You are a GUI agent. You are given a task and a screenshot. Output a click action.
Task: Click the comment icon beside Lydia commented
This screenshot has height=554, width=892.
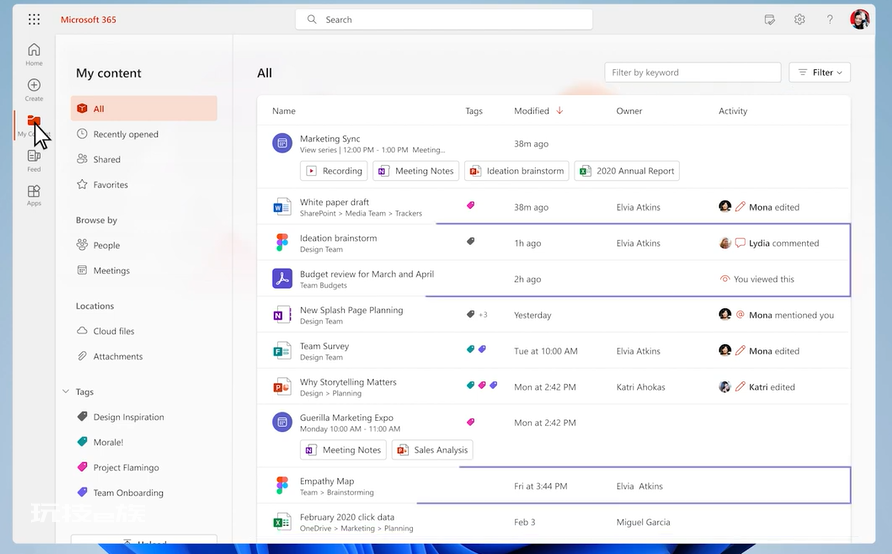(x=740, y=243)
